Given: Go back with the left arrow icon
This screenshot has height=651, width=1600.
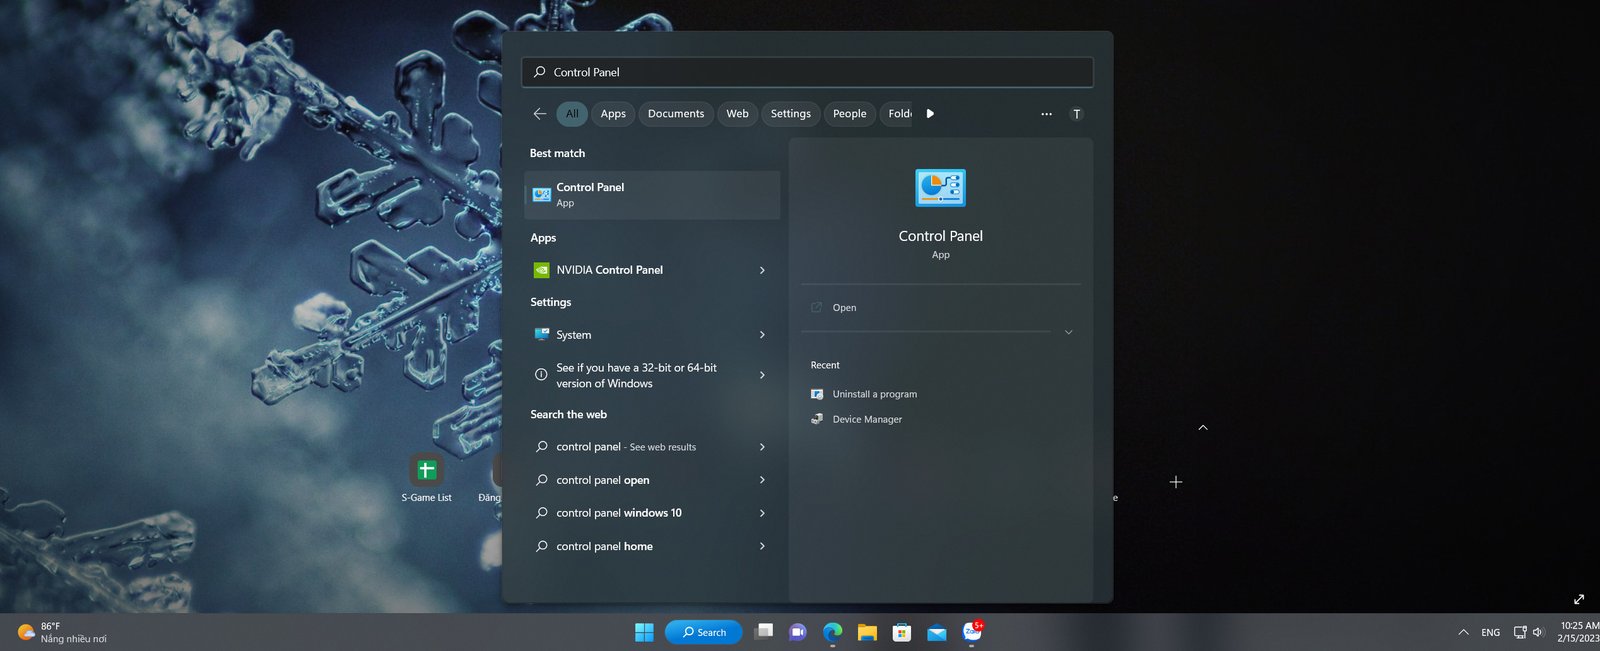Looking at the screenshot, I should (540, 114).
